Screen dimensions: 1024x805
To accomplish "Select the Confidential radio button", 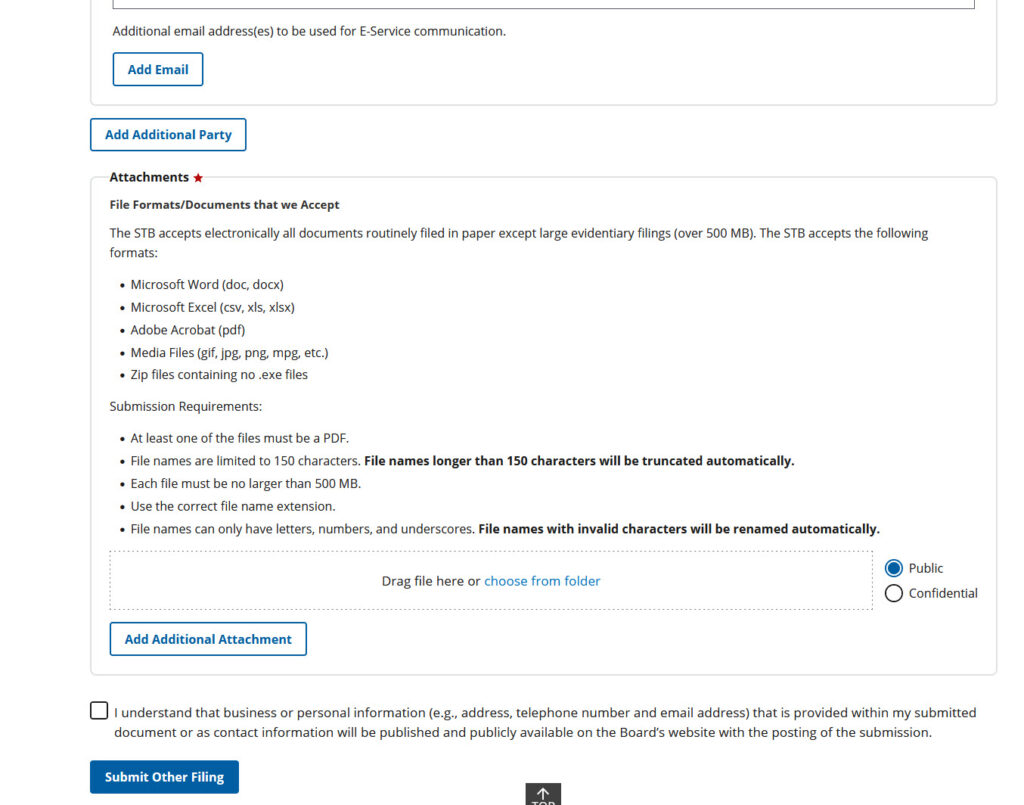I will (894, 593).
